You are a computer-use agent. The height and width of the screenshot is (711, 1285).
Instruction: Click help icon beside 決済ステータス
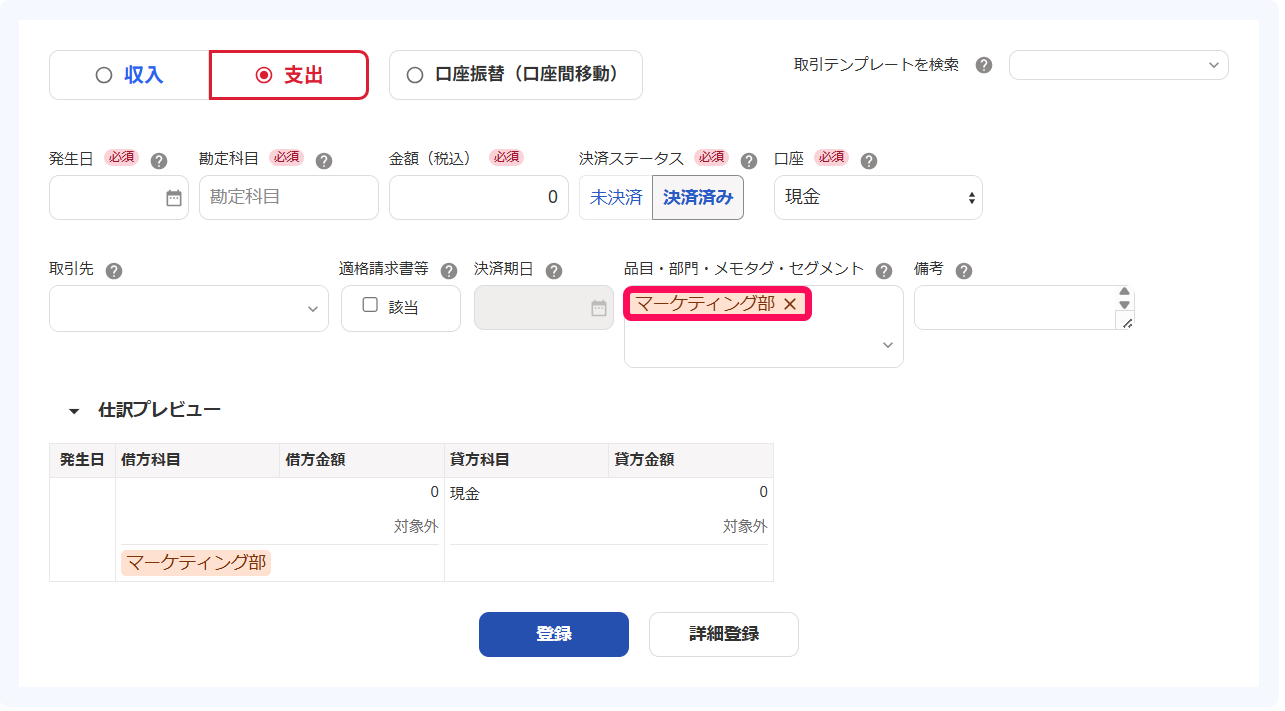tap(749, 160)
